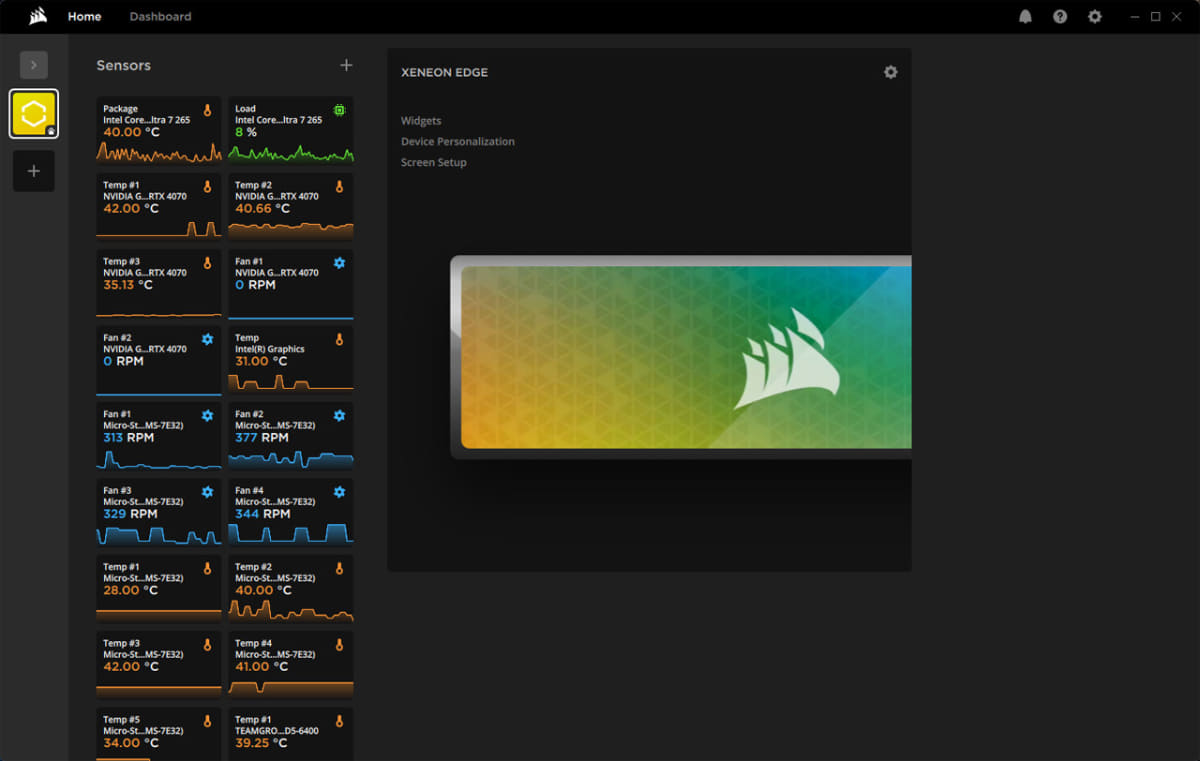Switch to the Home tab
This screenshot has height=761, width=1200.
84,16
